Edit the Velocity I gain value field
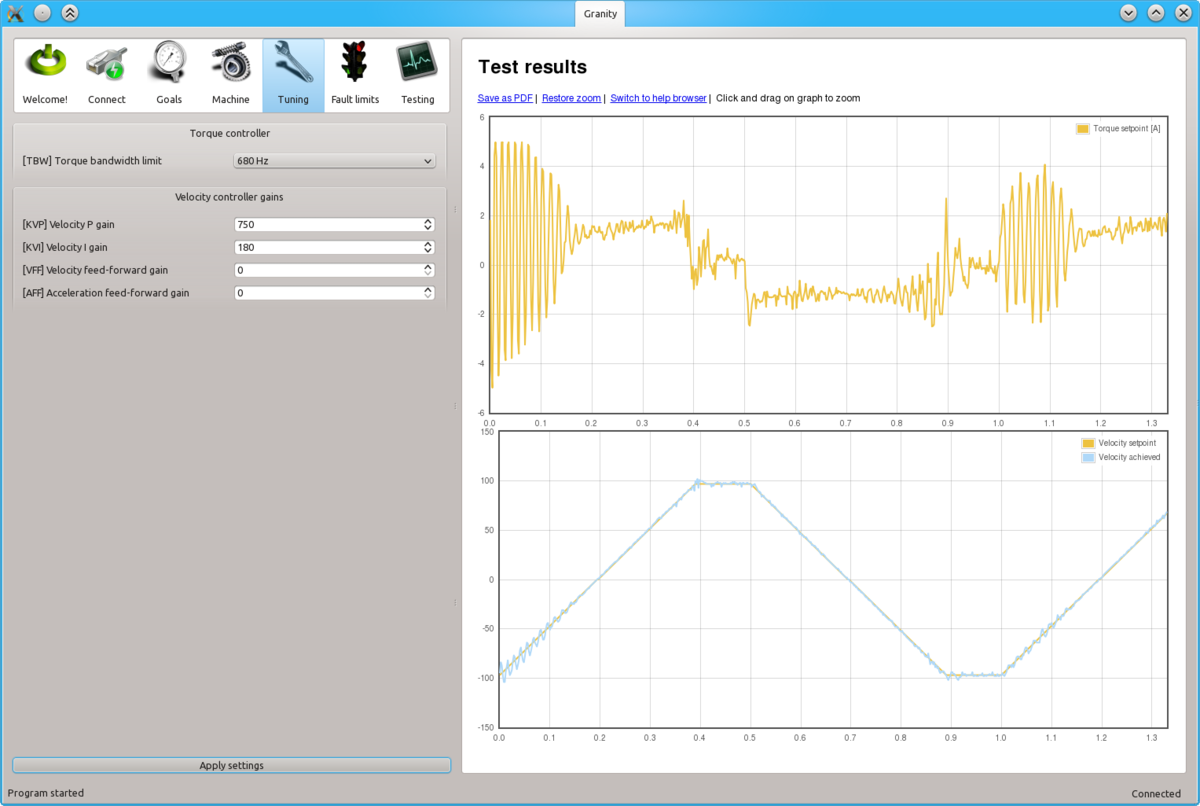 [320, 247]
